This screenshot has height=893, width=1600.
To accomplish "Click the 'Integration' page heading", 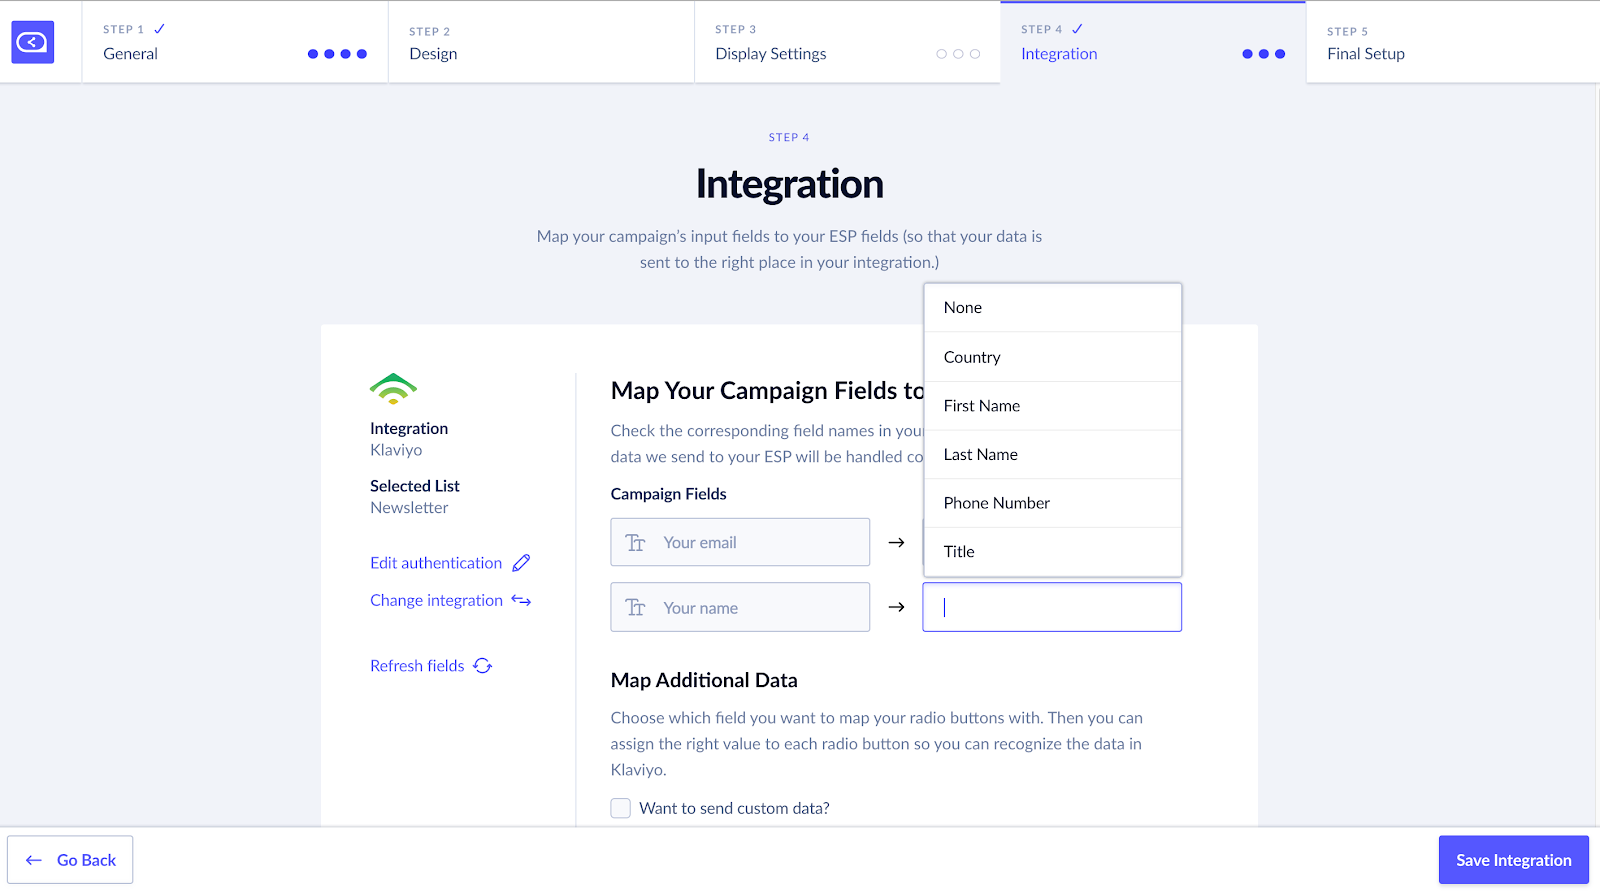I will (x=790, y=184).
